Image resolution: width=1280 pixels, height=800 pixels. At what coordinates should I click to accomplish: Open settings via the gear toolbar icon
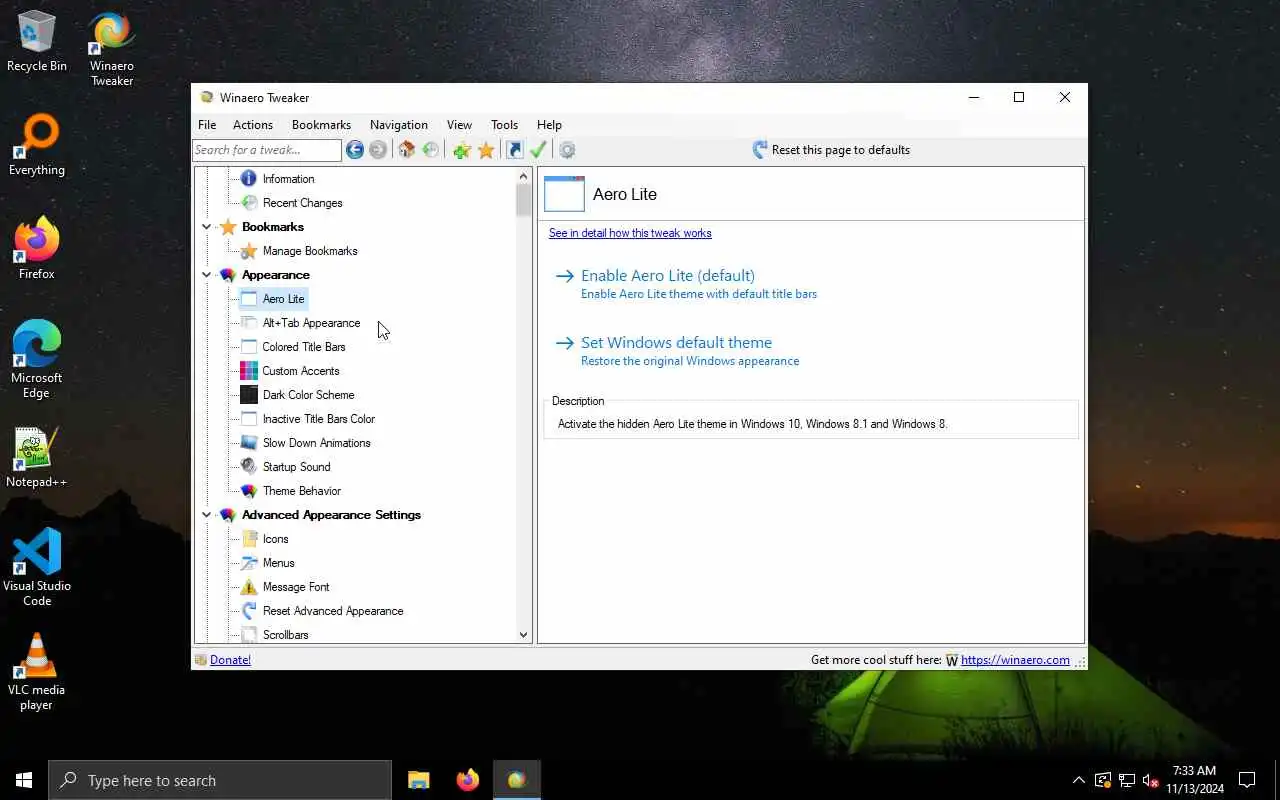(x=567, y=150)
